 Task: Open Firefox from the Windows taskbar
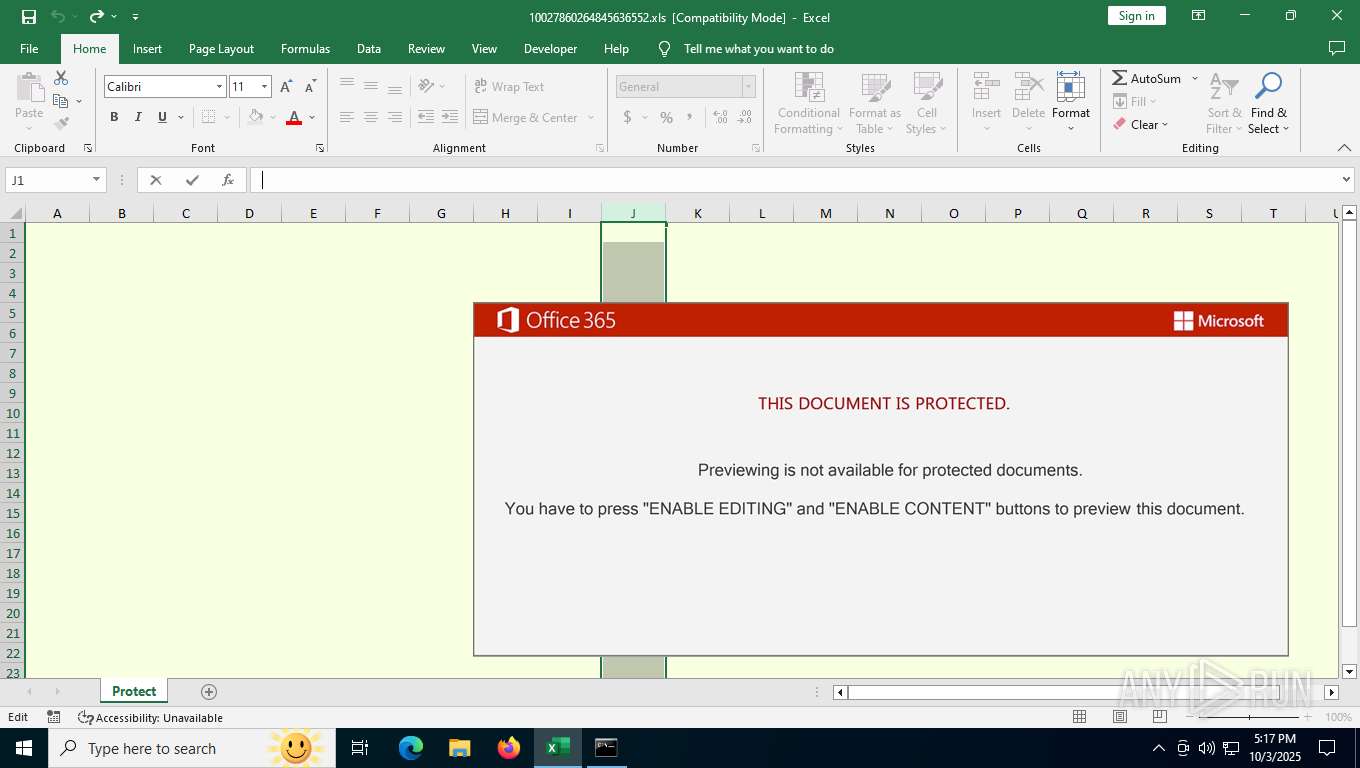coord(509,748)
